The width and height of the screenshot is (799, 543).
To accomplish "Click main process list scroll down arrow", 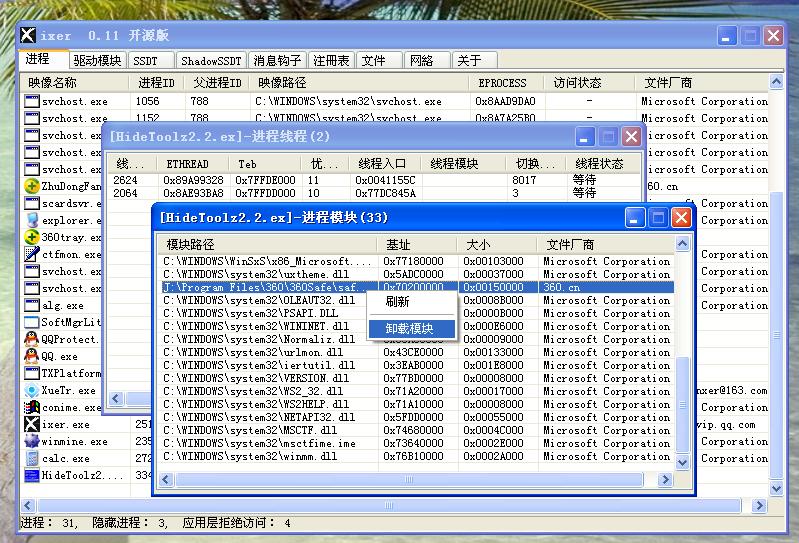I will coord(776,488).
